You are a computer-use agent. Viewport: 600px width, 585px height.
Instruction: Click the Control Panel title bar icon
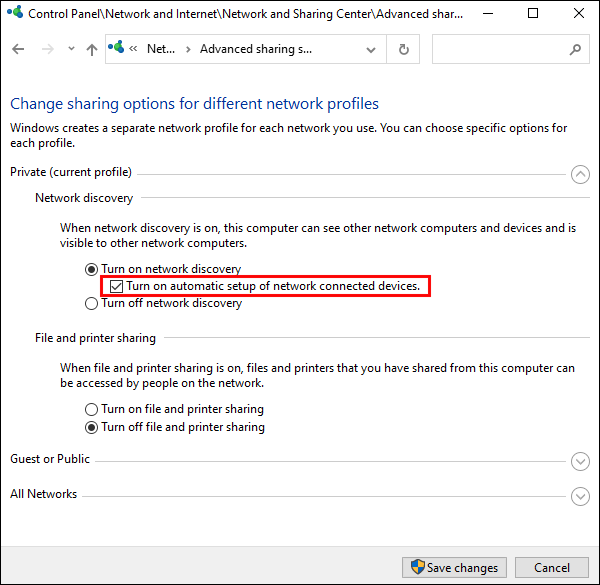pos(15,12)
